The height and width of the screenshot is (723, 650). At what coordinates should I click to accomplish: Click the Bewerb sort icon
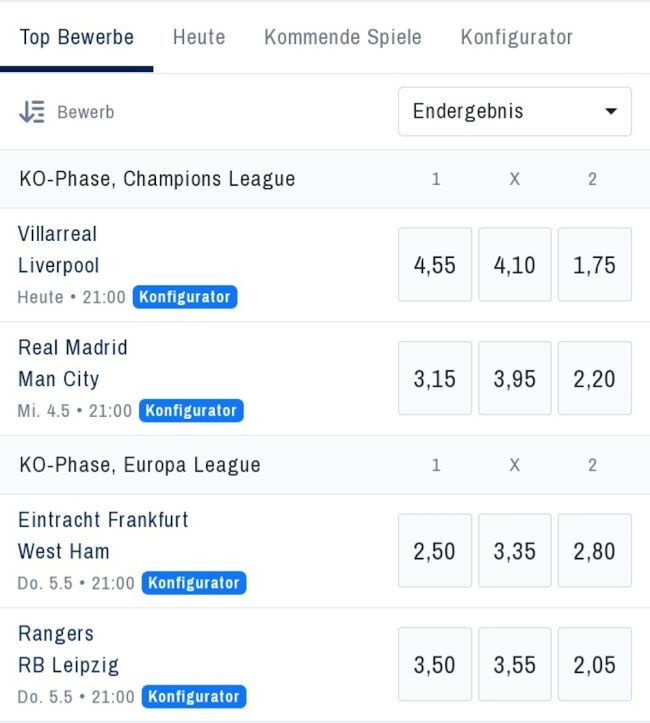[32, 112]
